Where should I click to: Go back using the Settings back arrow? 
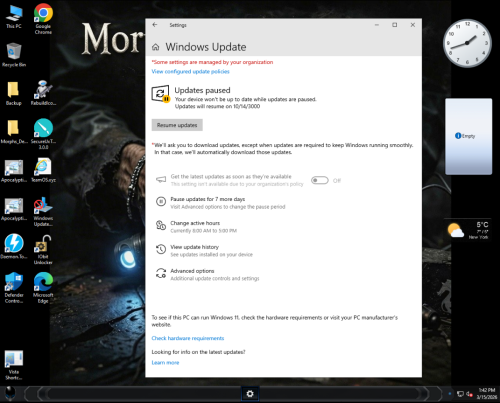pos(155,25)
